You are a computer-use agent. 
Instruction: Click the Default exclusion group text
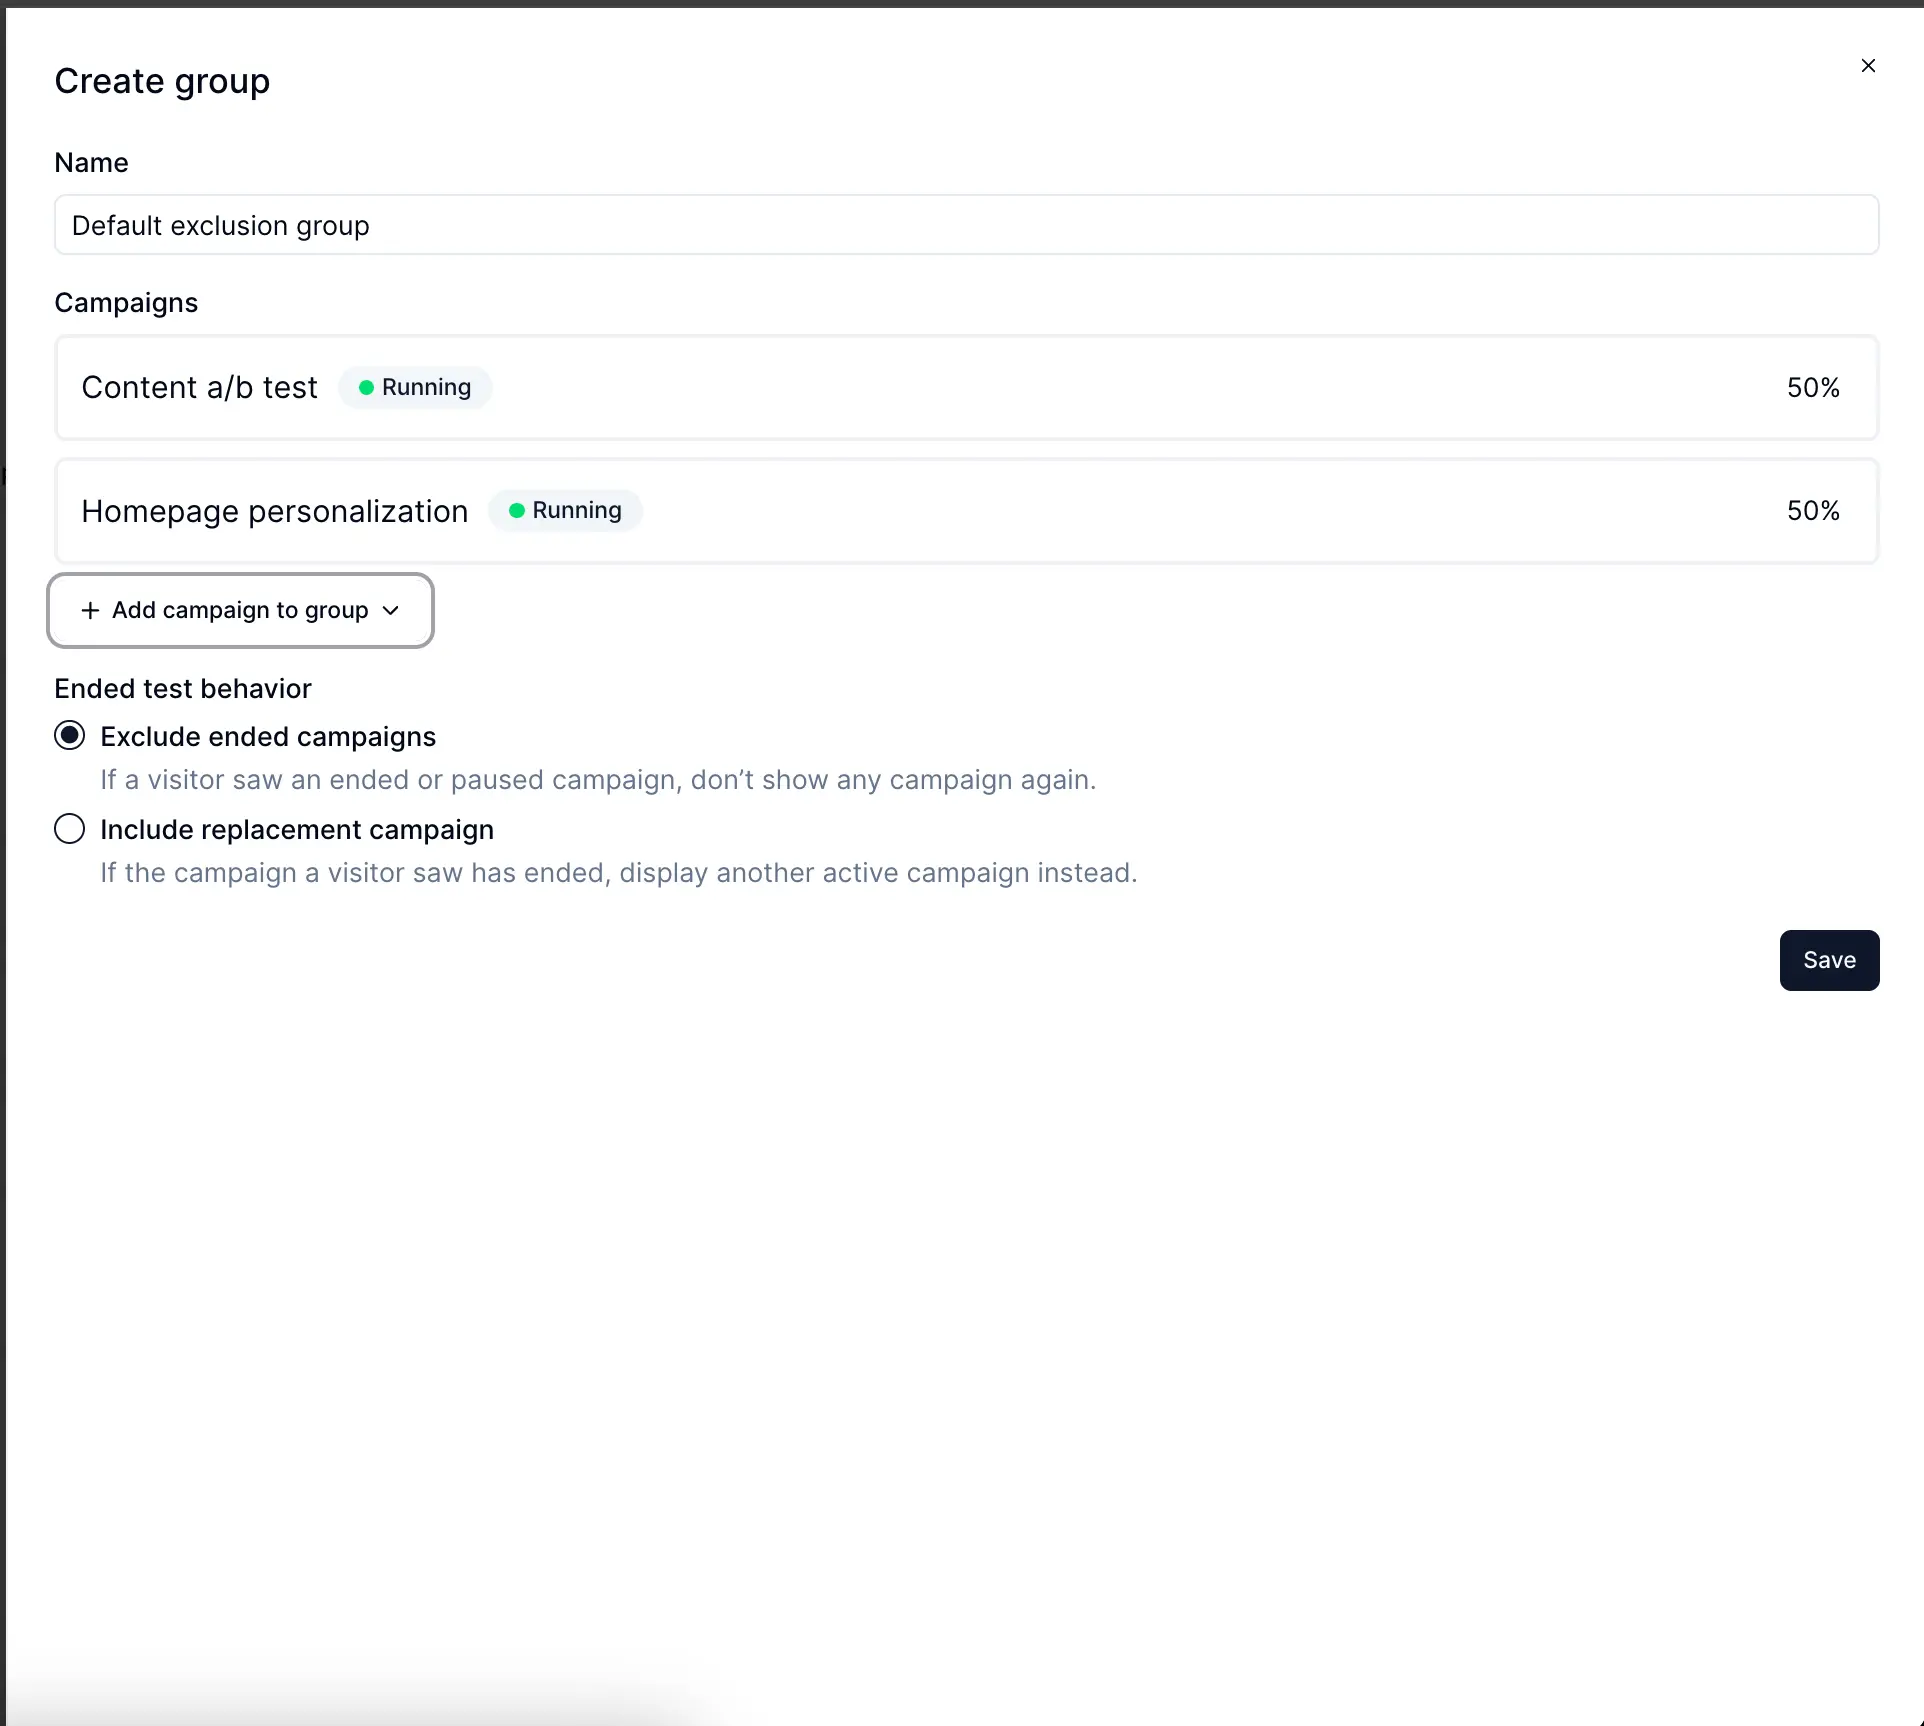pos(220,225)
